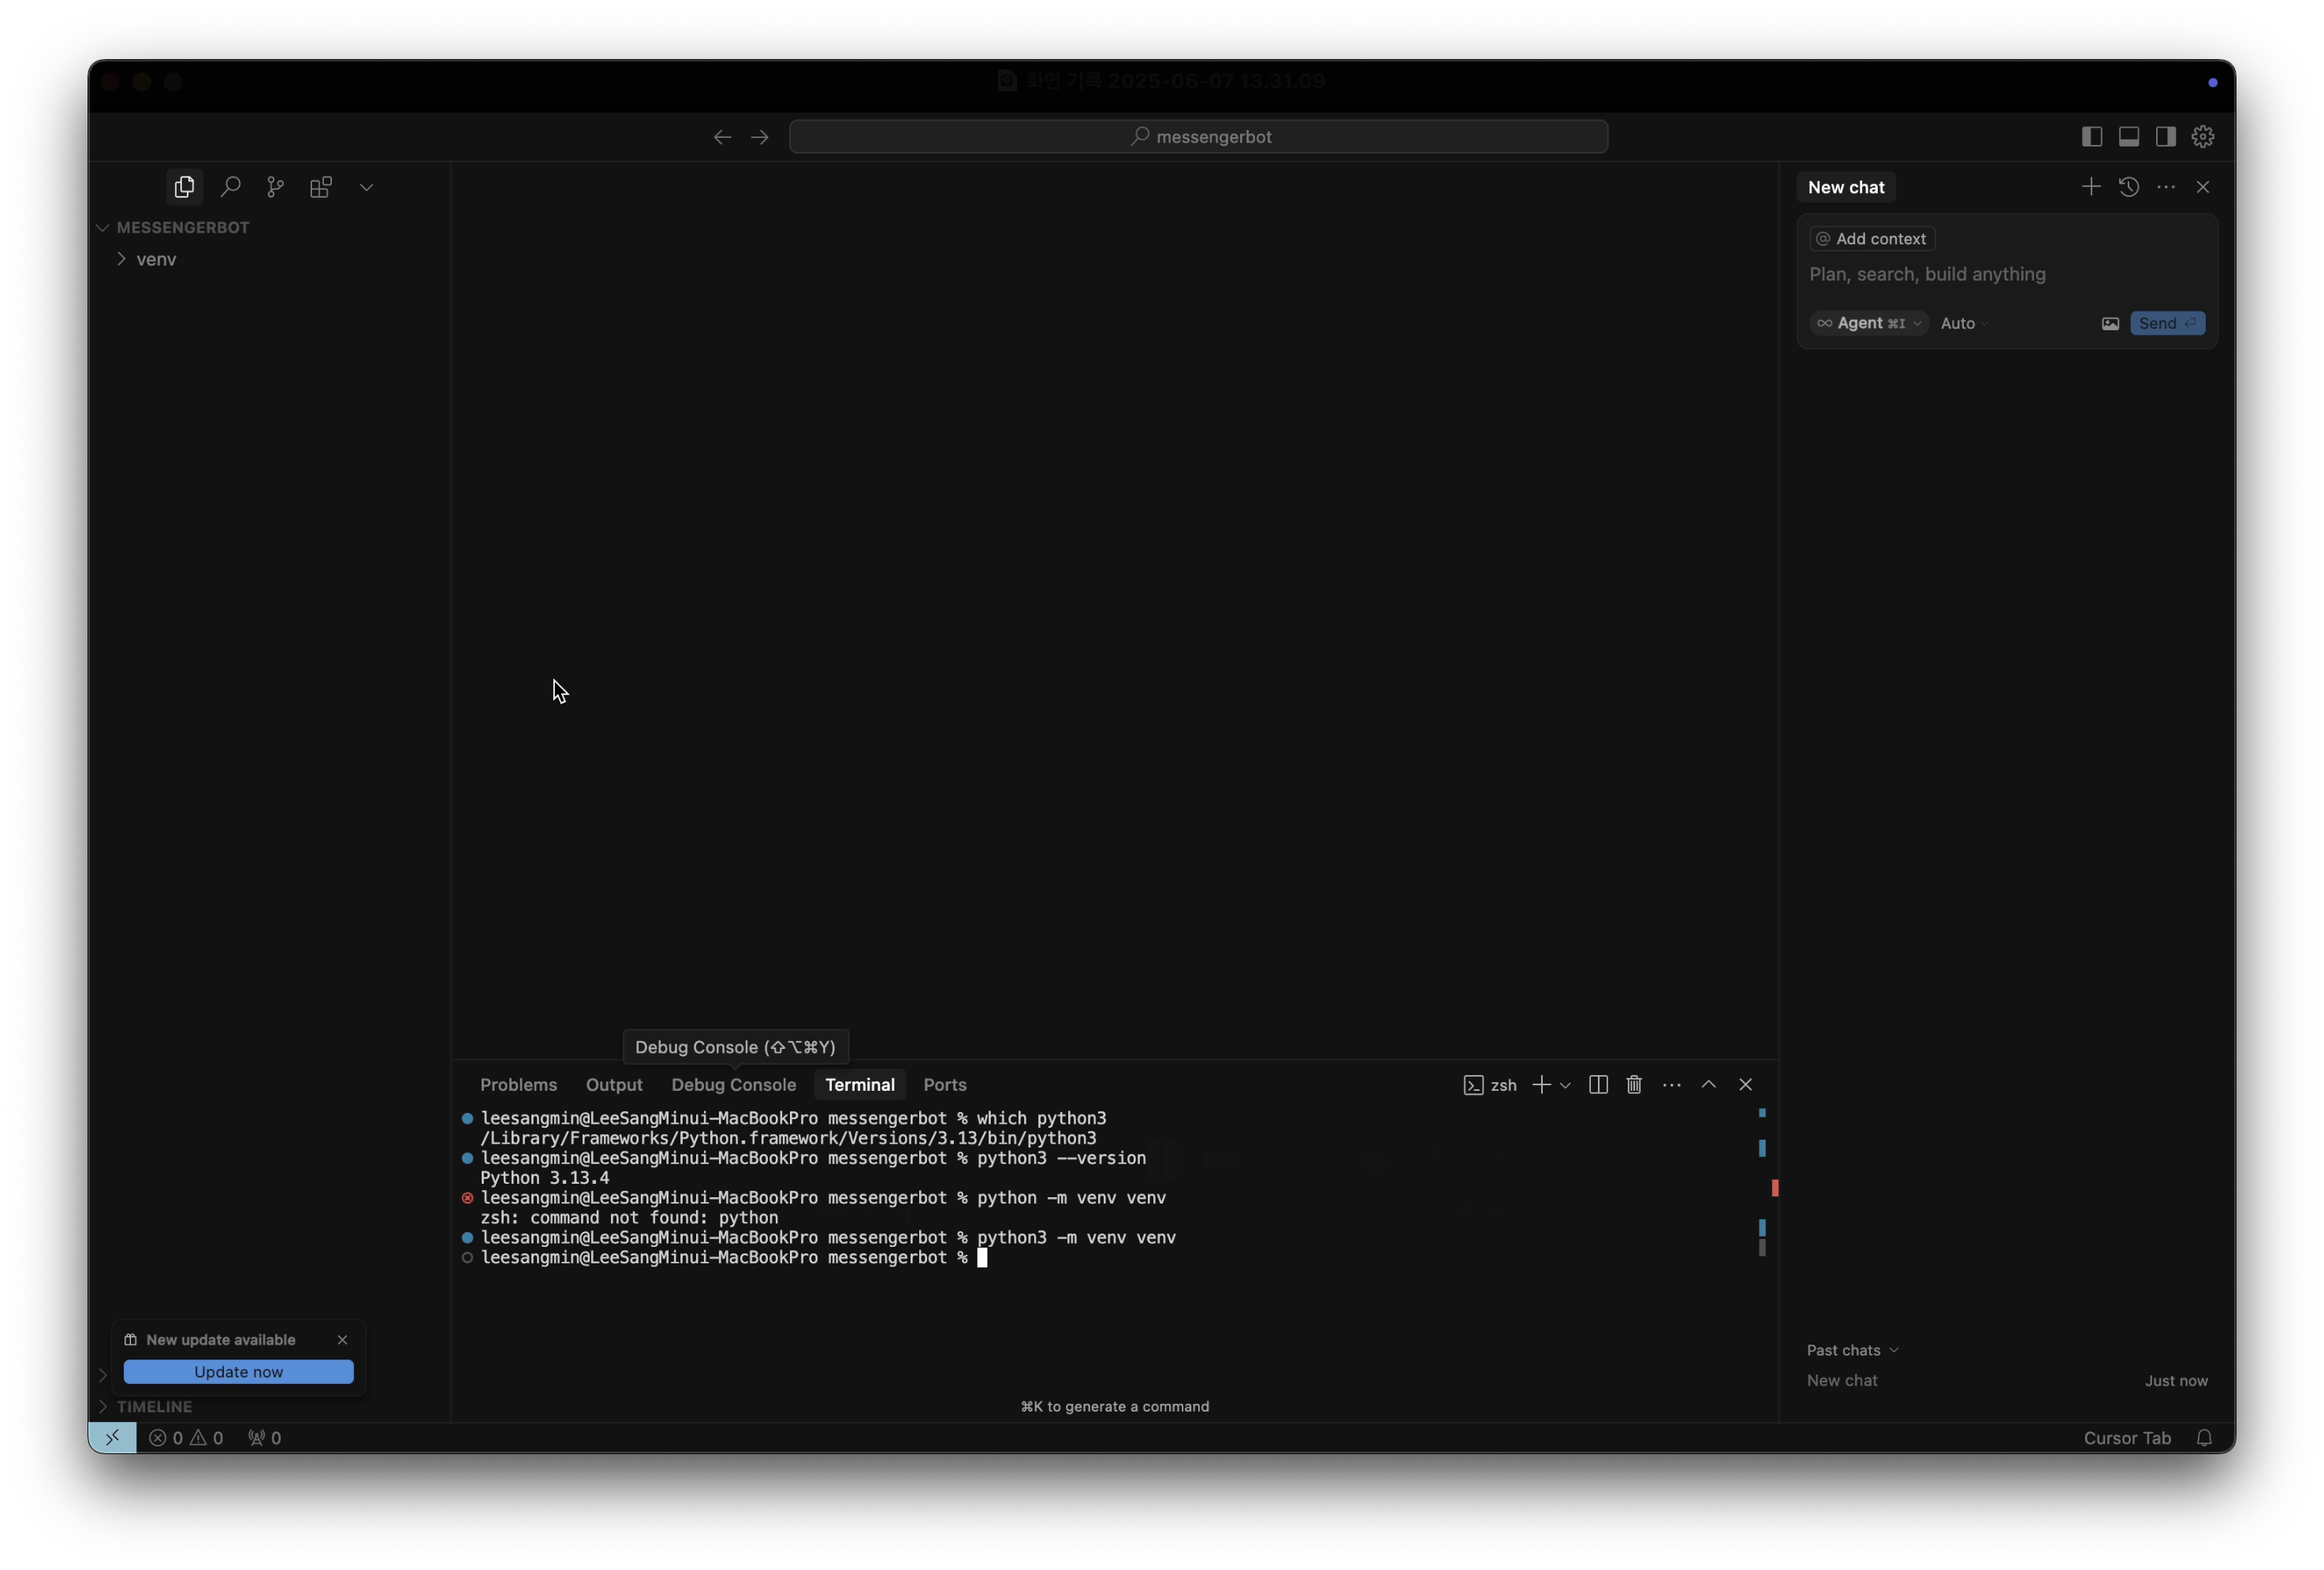Toggle the bottom panel layout icon
The image size is (2324, 1570).
2129,137
